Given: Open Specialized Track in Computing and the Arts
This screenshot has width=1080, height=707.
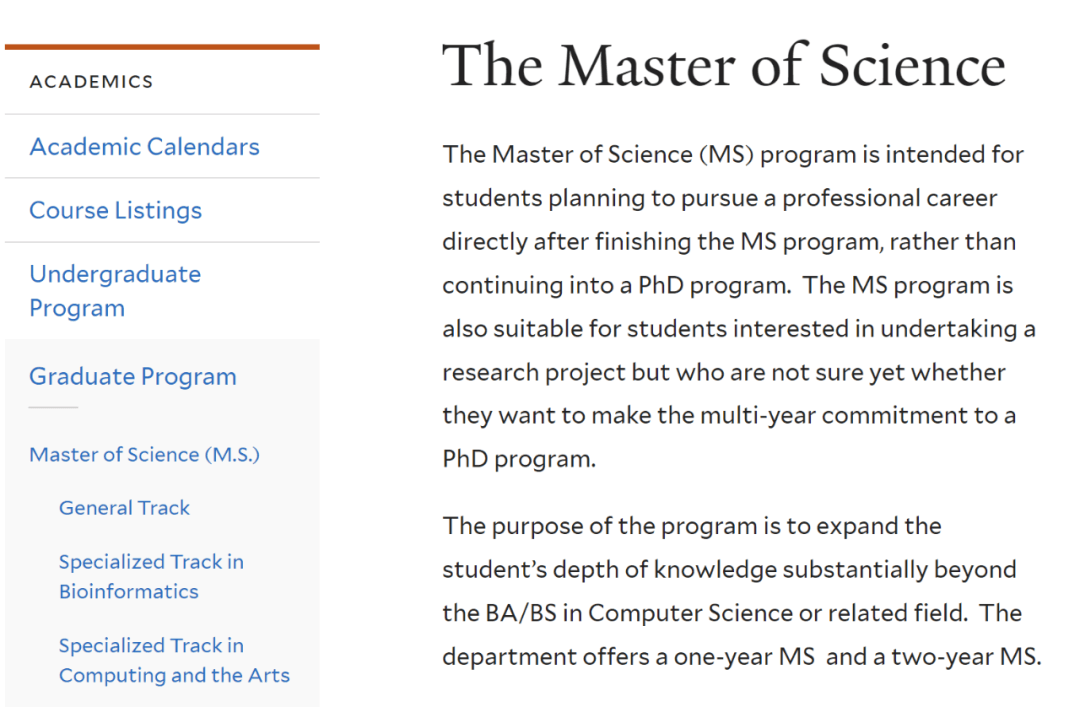Looking at the screenshot, I should coord(174,660).
